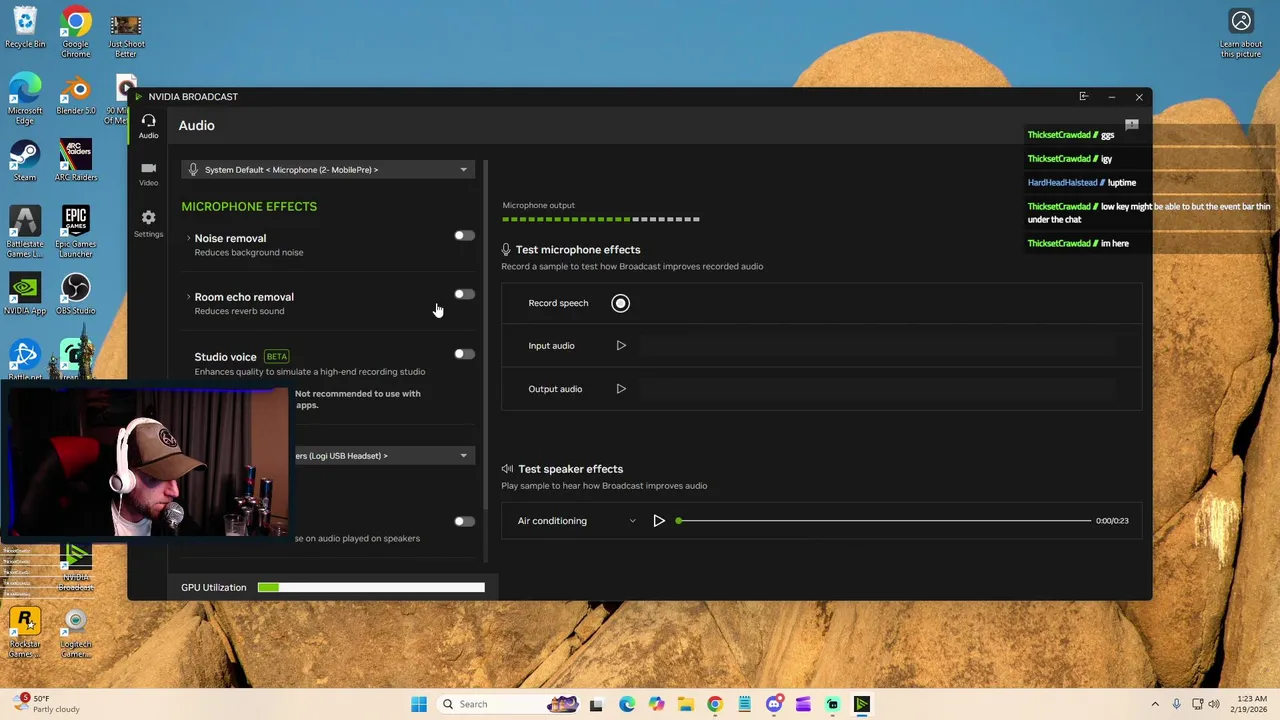Minimize the NVIDIA Broadcast window
The image size is (1280, 720).
1111,97
